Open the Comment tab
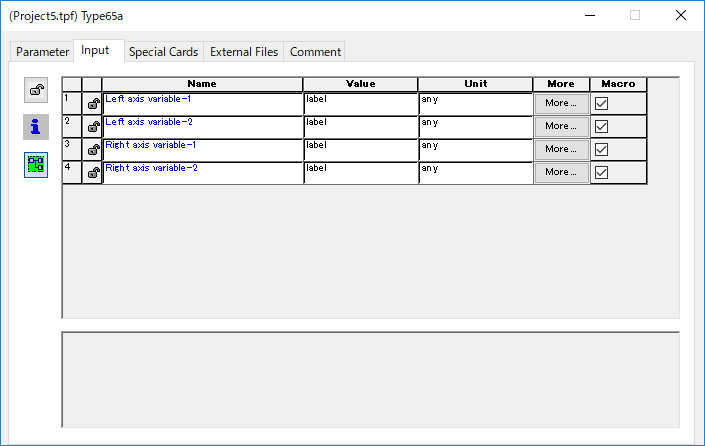705x446 pixels. point(315,52)
